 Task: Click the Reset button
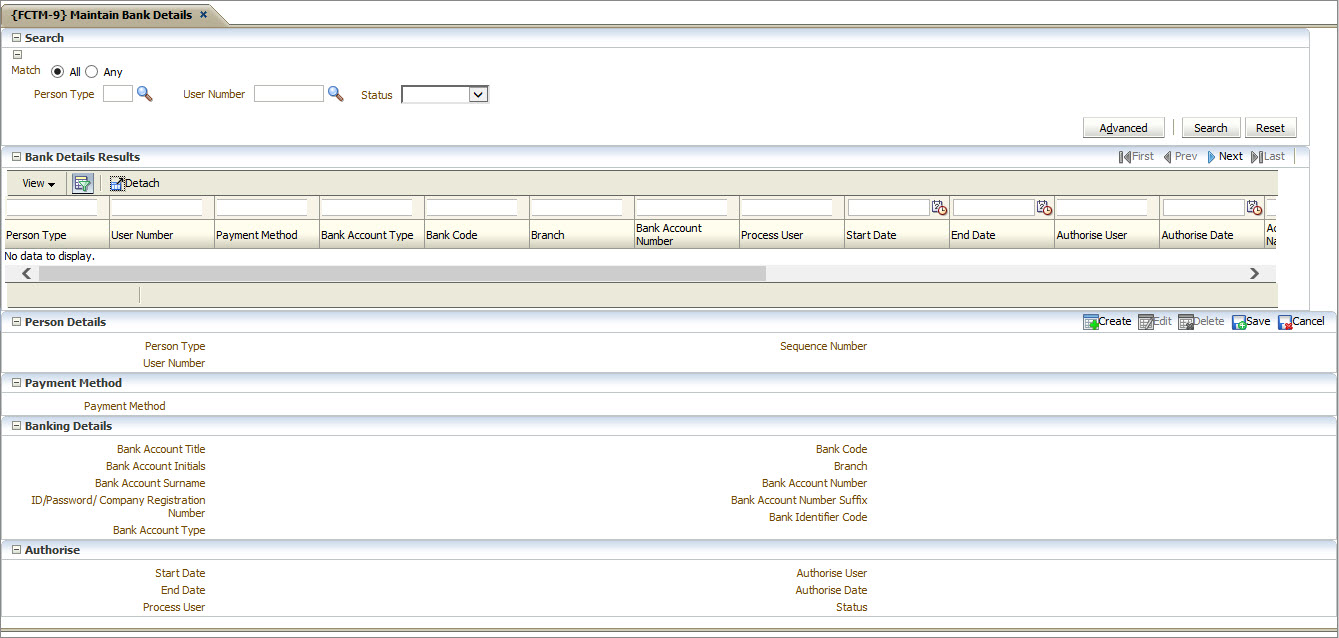1270,128
